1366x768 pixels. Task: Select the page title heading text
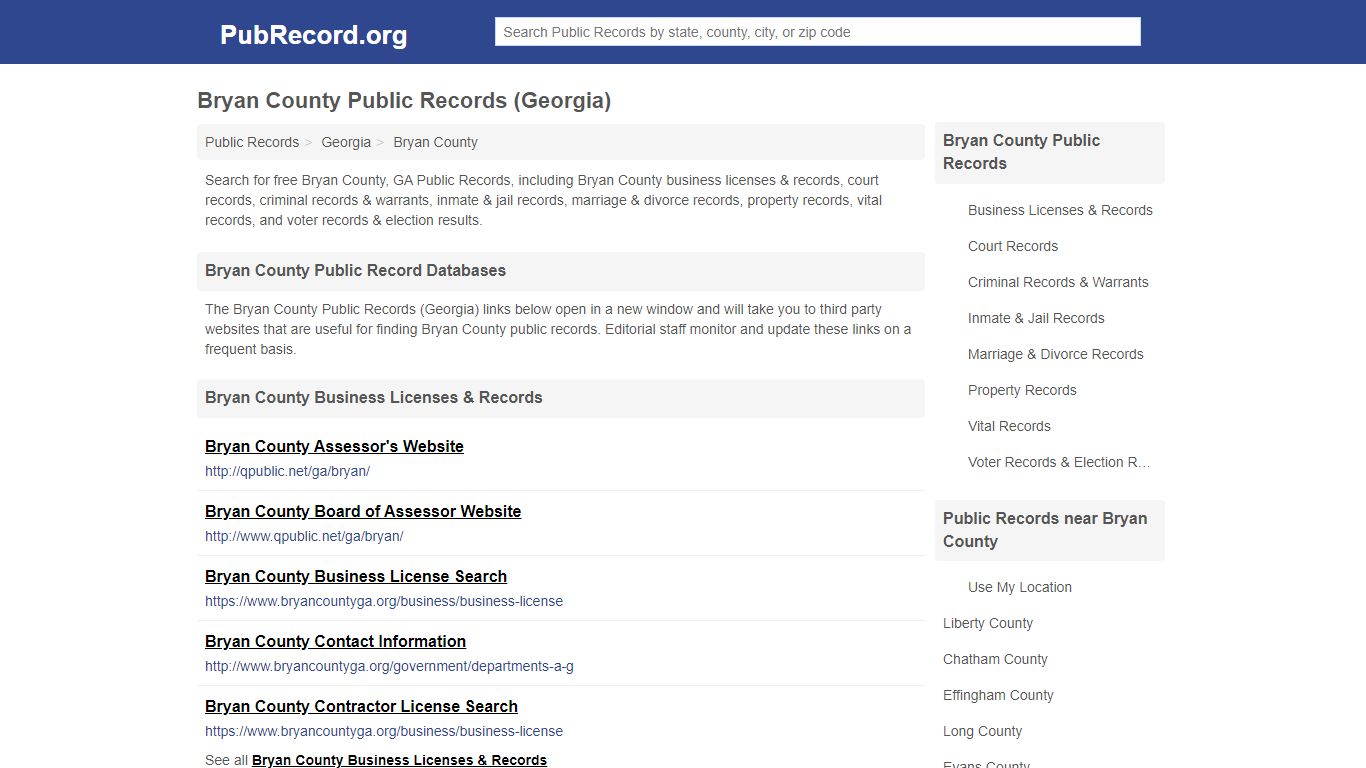404,101
